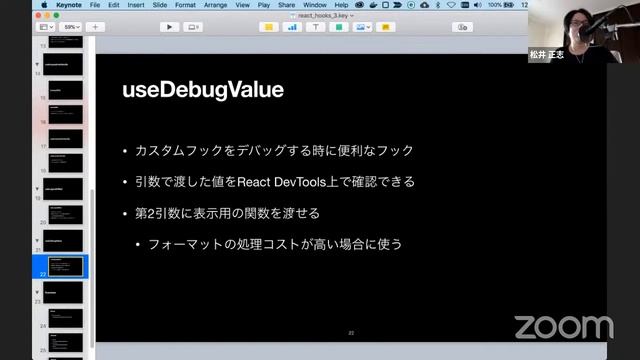This screenshot has width=640, height=360.
Task: Select highlighted slide 22 thumbnail
Action: click(x=65, y=267)
